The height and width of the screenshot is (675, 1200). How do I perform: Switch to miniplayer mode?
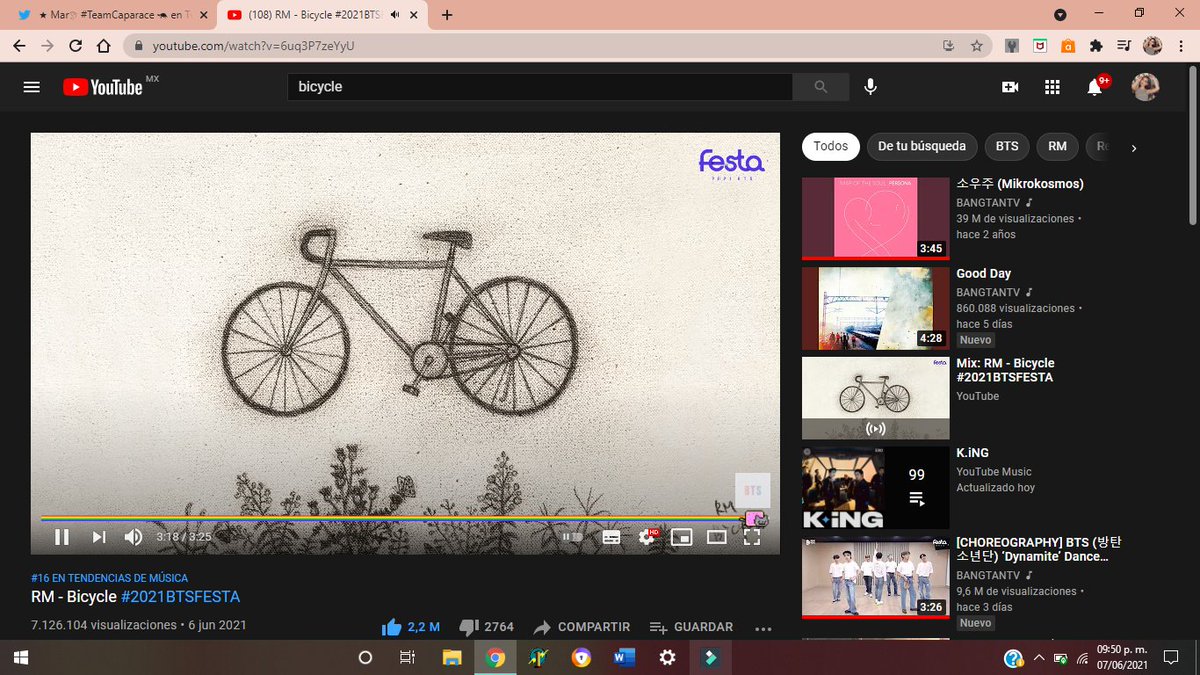tap(681, 537)
